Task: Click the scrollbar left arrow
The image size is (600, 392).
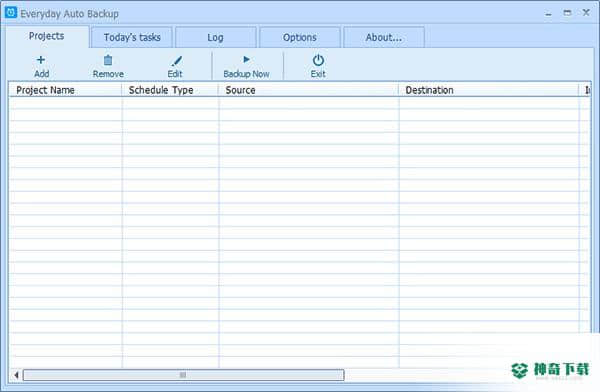Action: tap(16, 375)
